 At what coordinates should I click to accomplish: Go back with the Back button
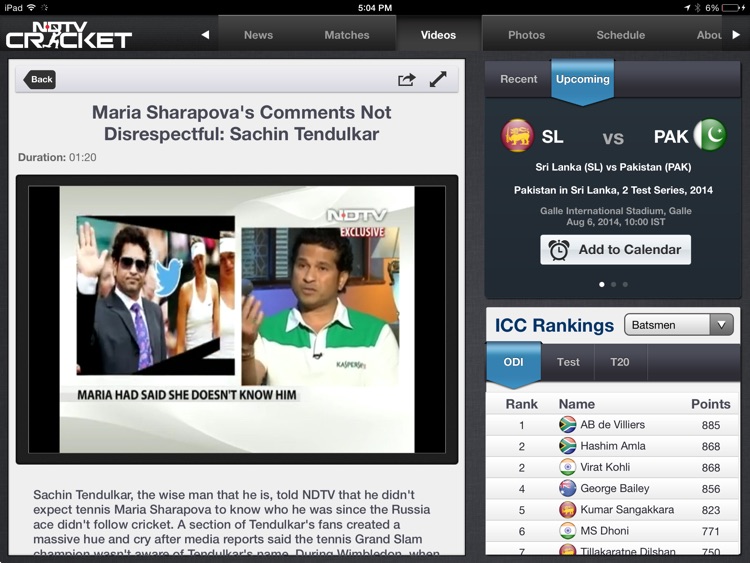[40, 79]
